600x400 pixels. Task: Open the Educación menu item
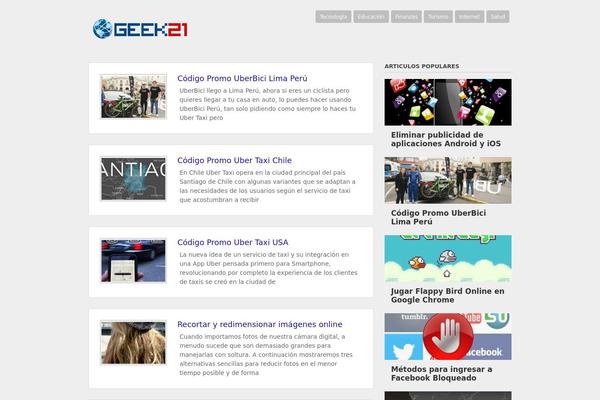tap(371, 17)
